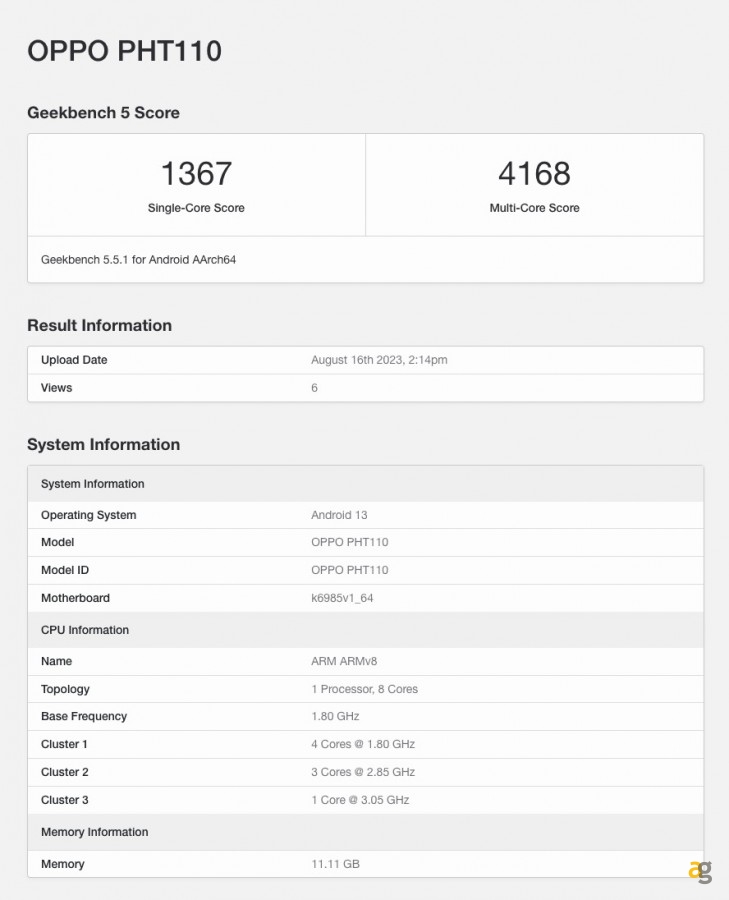Click the CPU Information table header
The height and width of the screenshot is (900, 729).
85,630
